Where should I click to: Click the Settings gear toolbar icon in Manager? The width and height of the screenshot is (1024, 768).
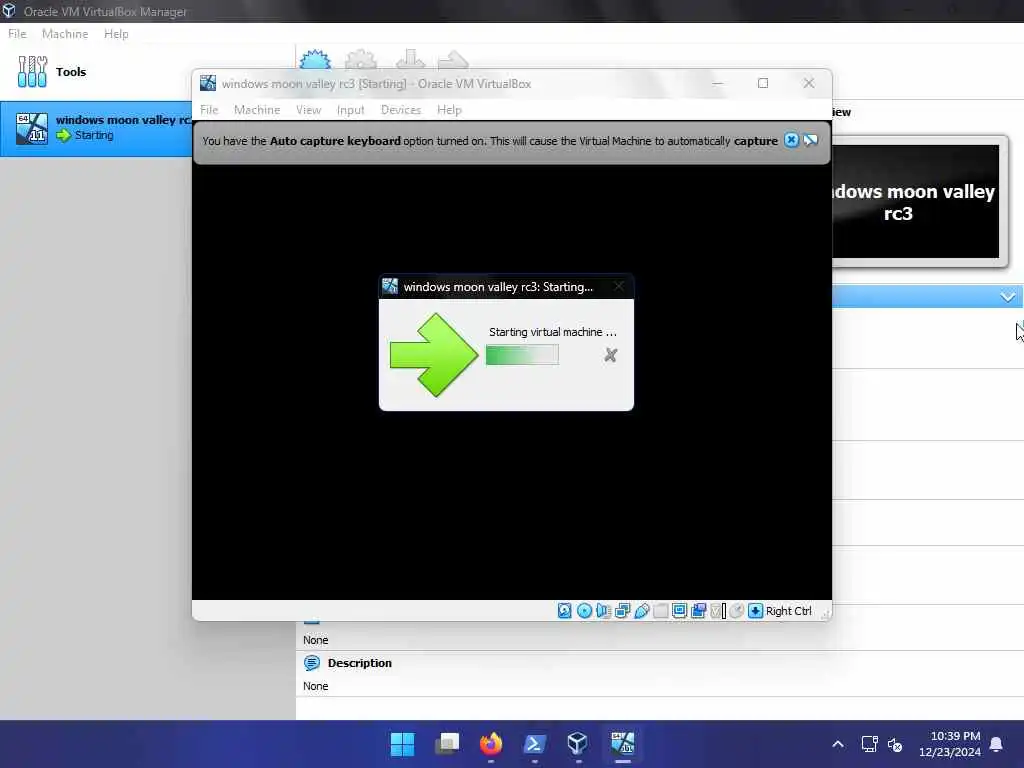pos(360,59)
